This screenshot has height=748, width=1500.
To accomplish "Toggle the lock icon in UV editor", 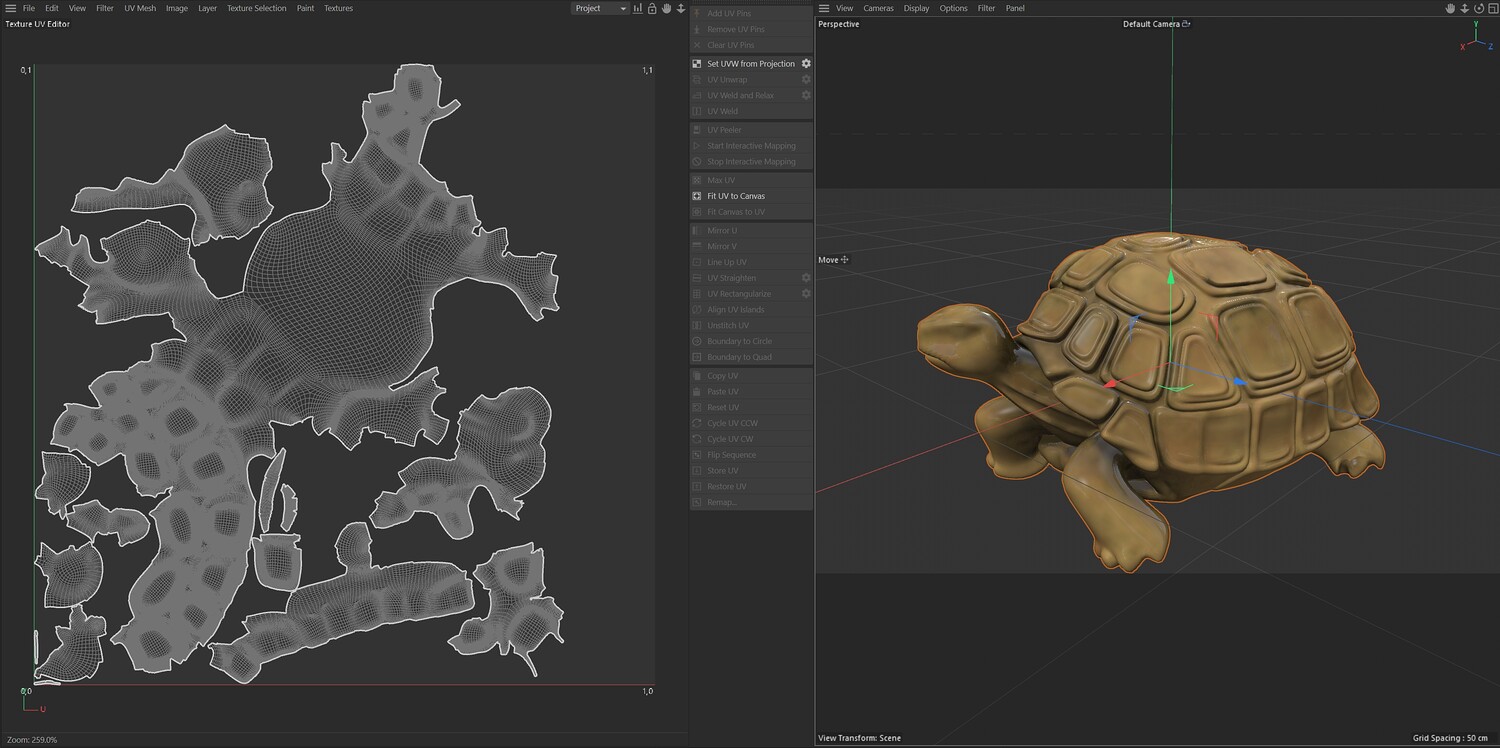I will (x=652, y=8).
